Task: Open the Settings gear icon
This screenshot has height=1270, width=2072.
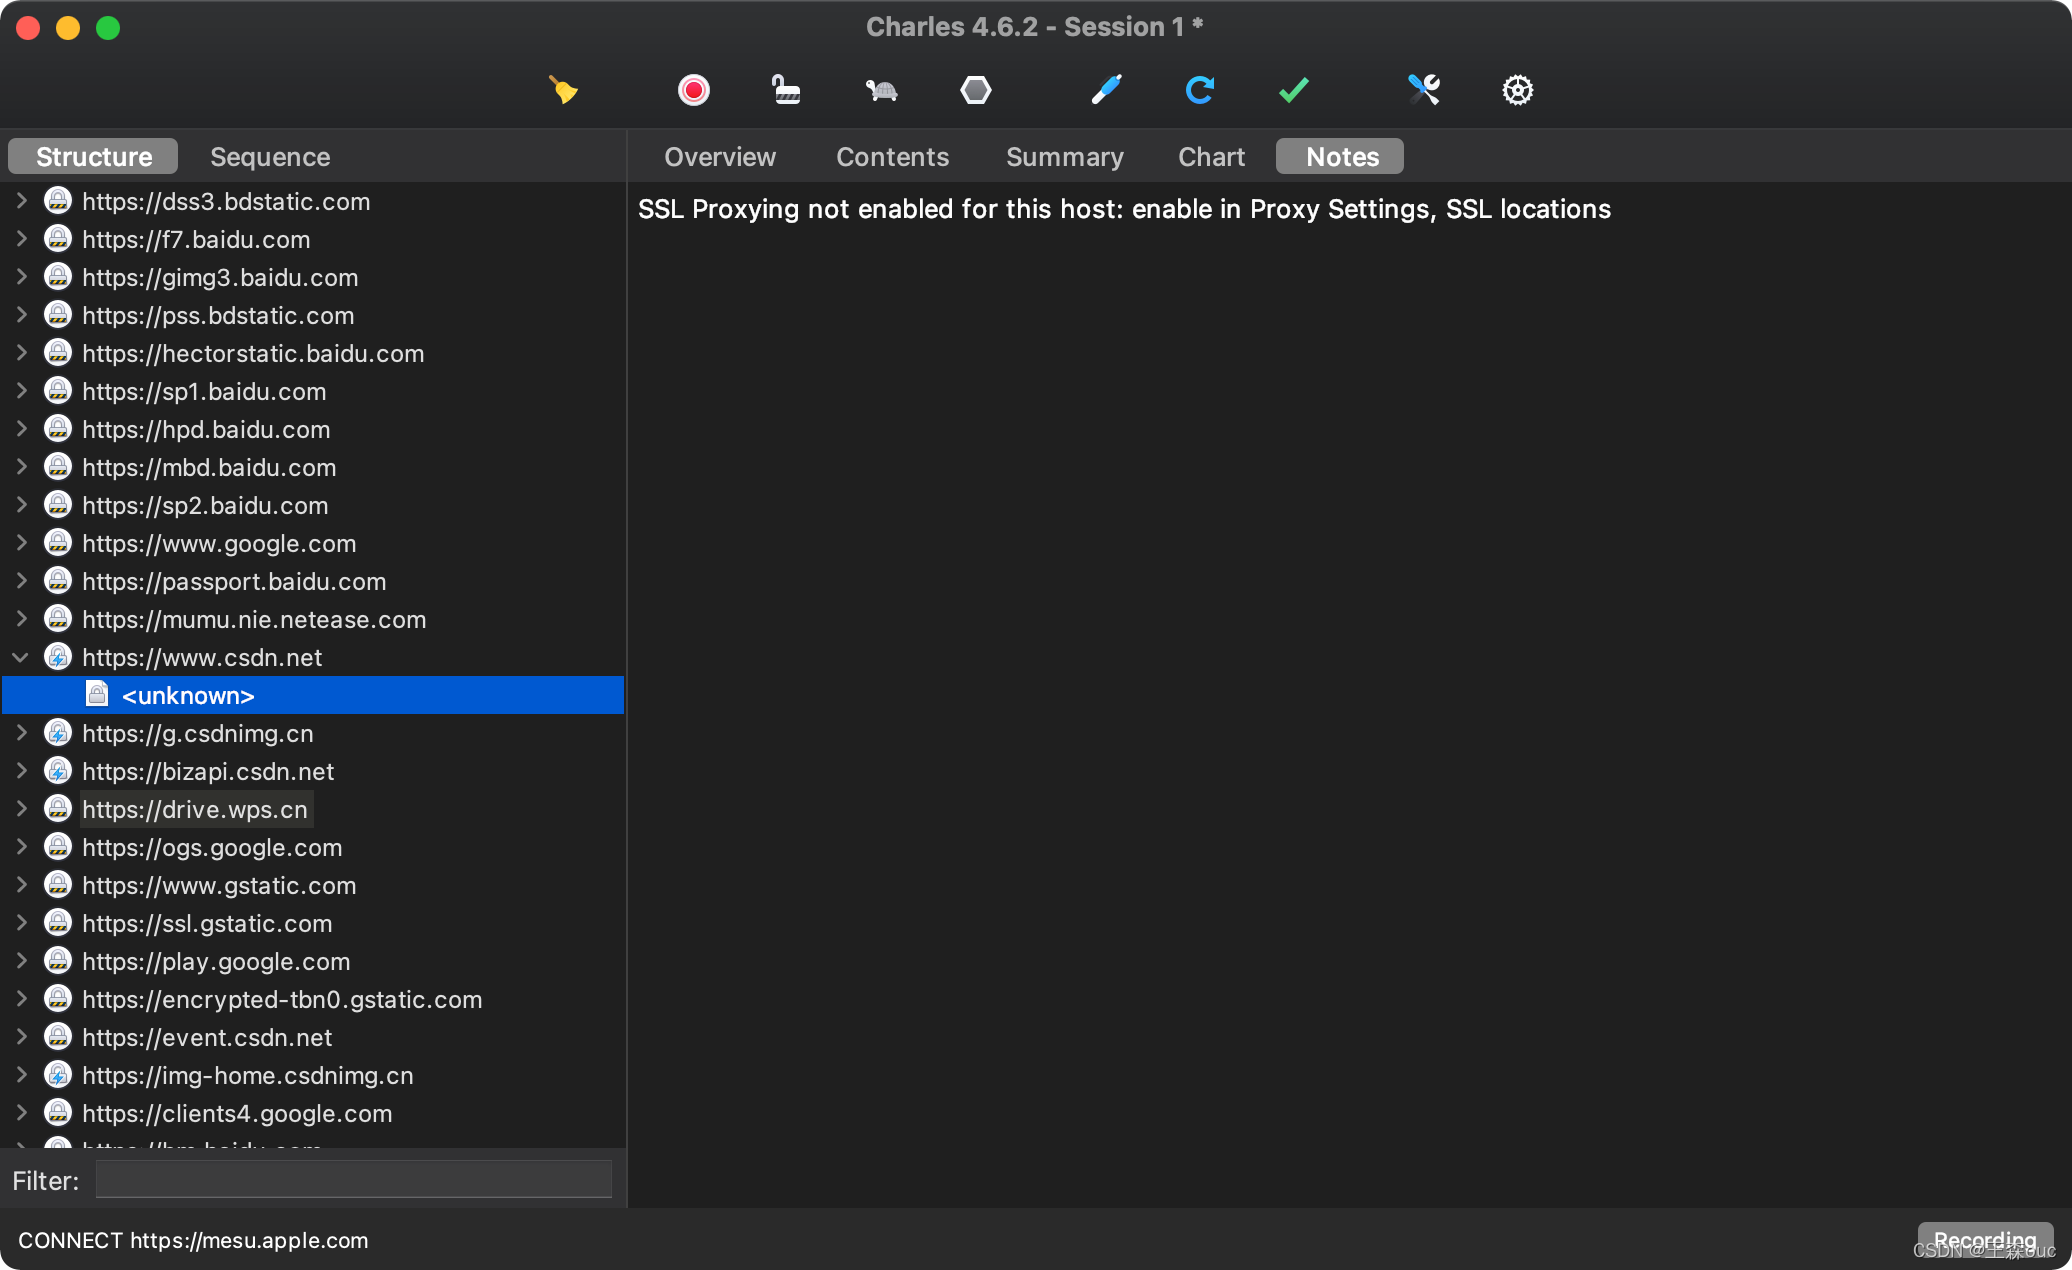Action: click(1517, 90)
